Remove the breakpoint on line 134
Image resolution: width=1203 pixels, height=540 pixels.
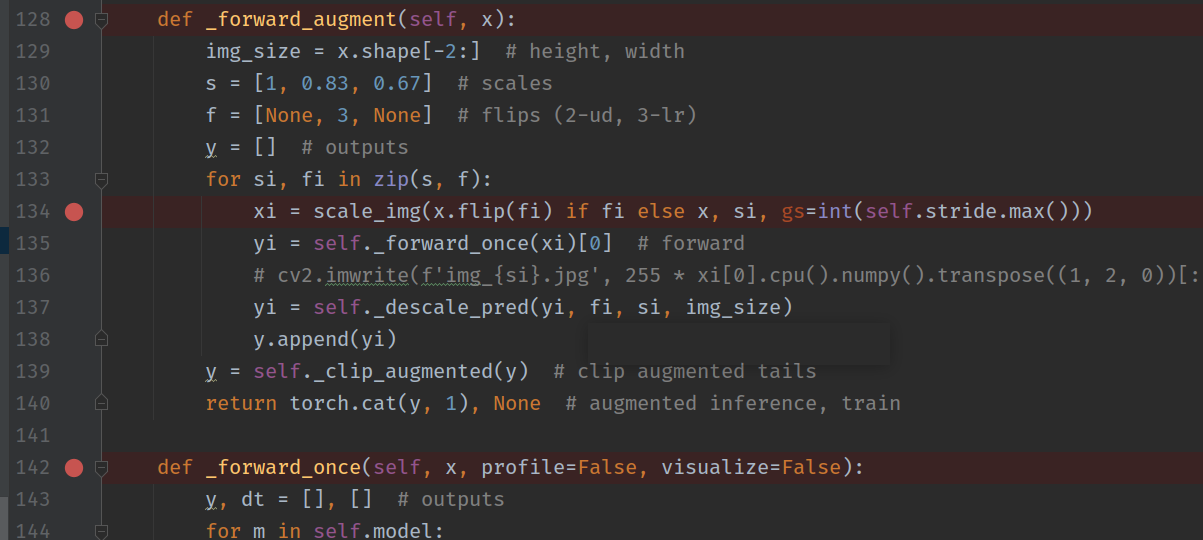73,211
